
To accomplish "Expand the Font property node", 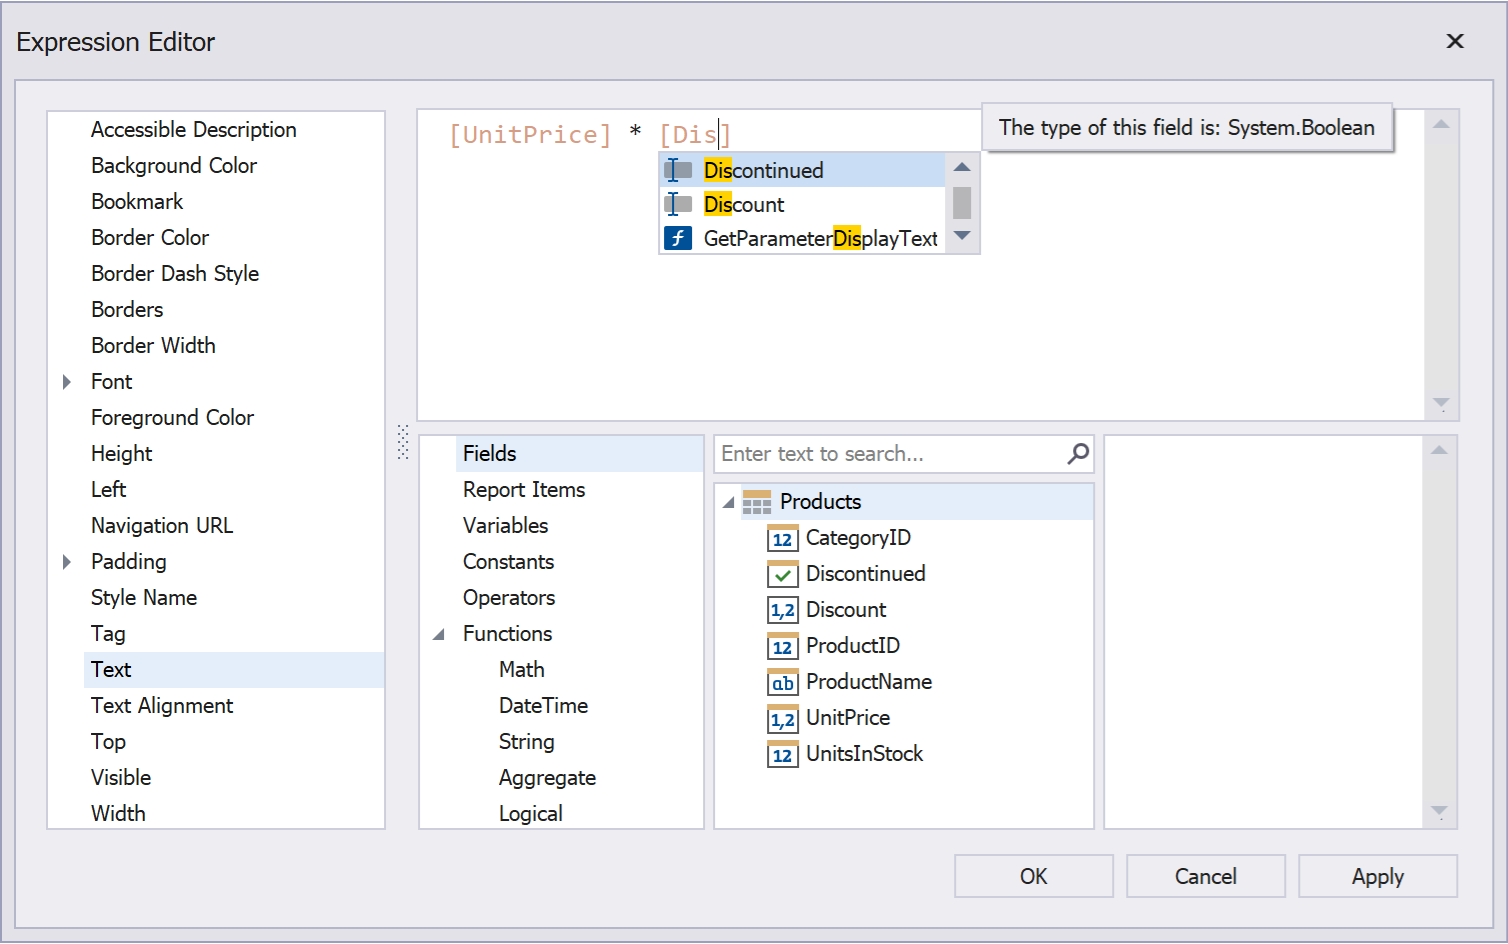I will [x=67, y=382].
